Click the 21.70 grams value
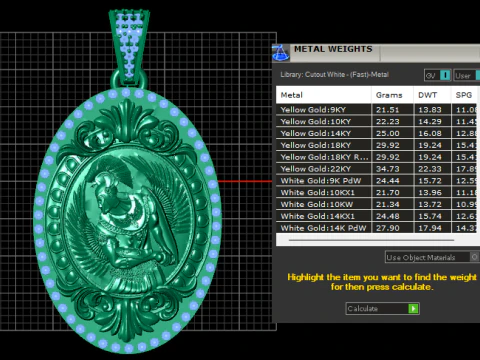The height and width of the screenshot is (360, 480). 387,192
